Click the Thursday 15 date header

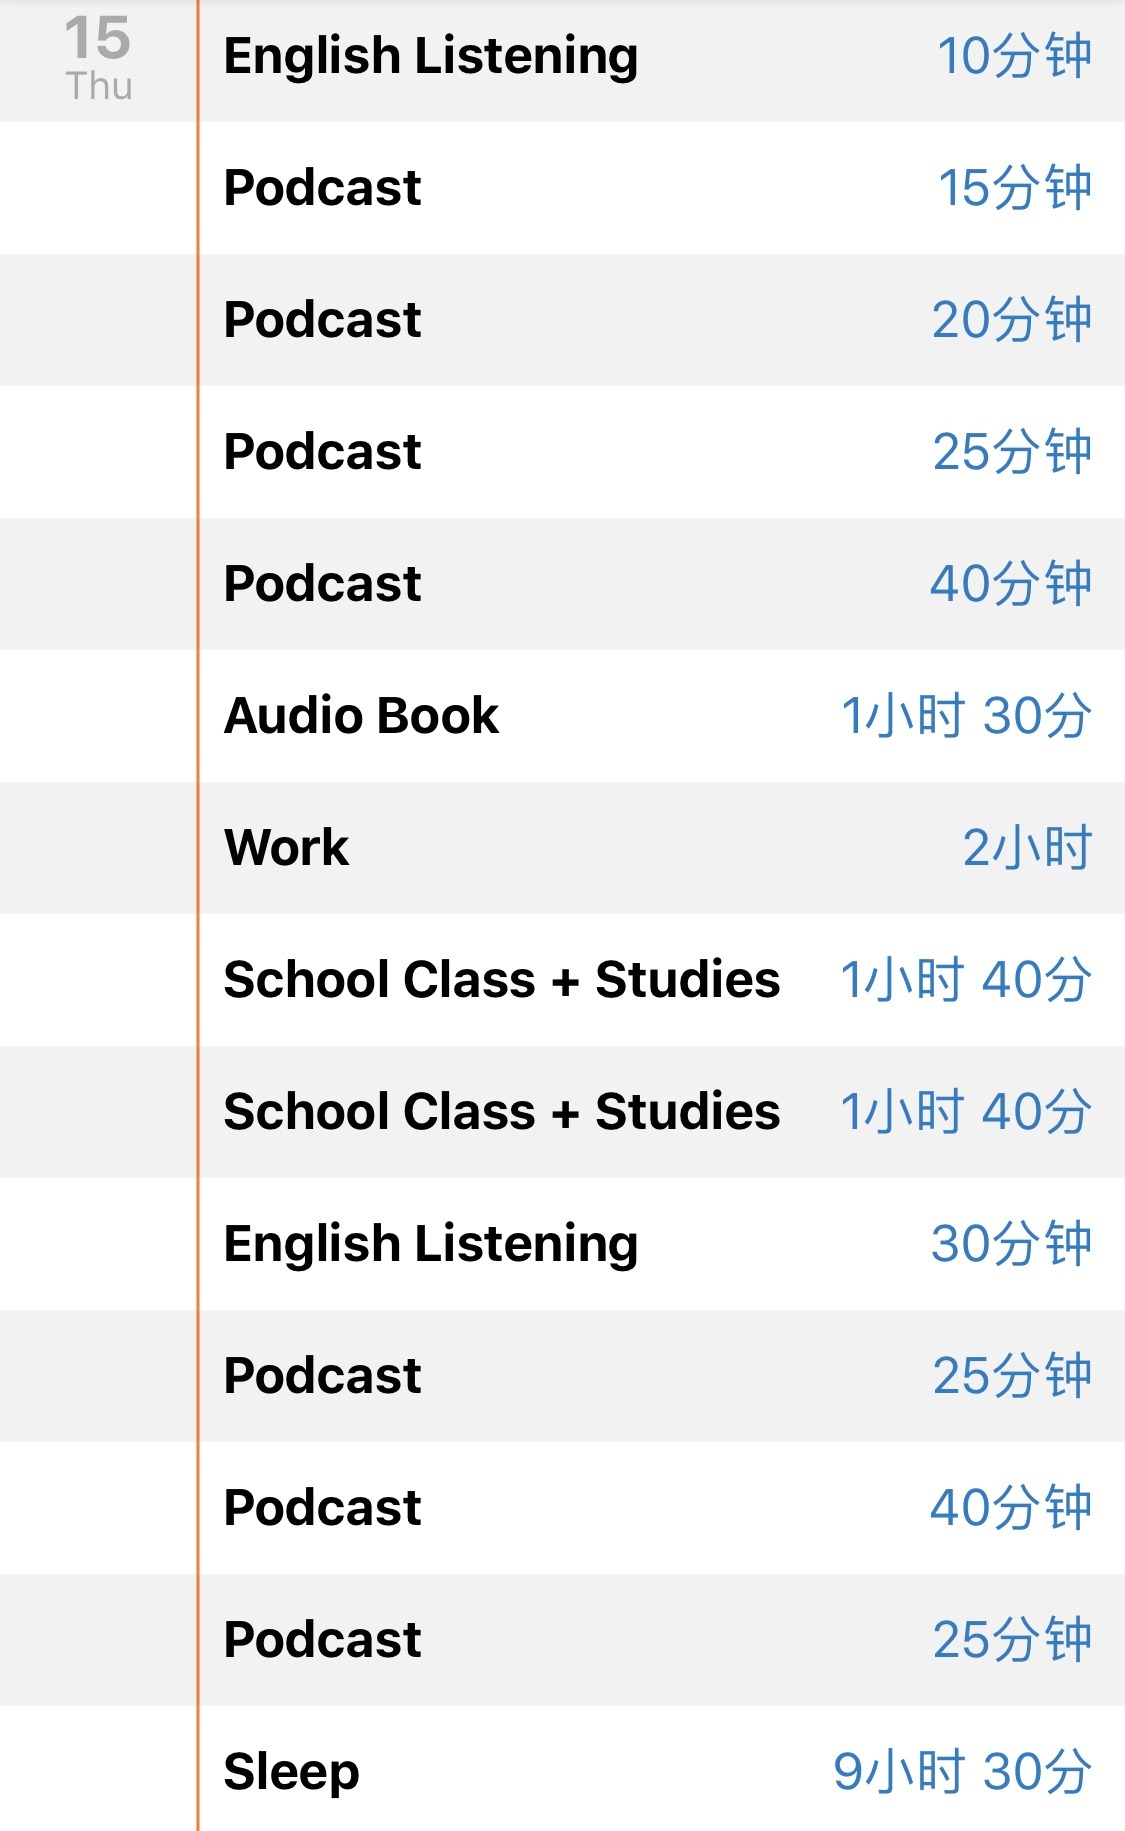[x=98, y=58]
